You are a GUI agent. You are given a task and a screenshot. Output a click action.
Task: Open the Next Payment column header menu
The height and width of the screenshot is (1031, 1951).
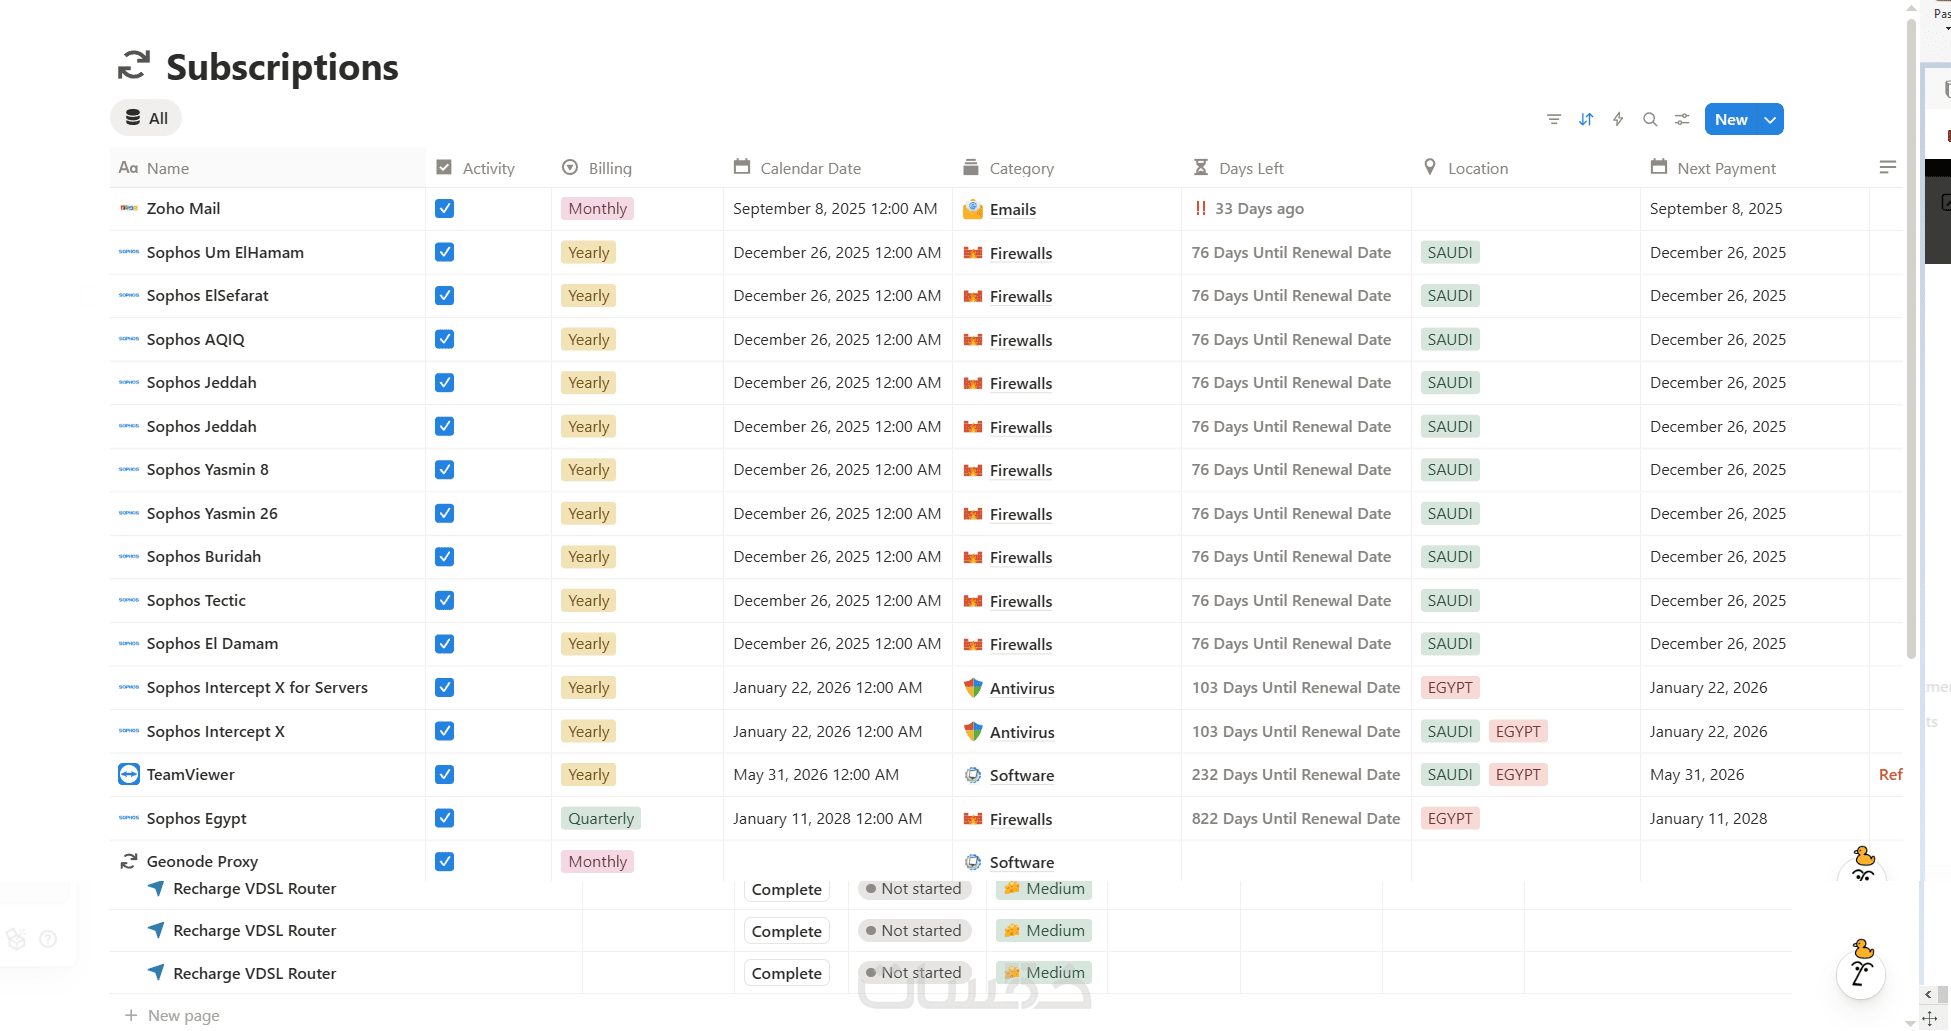pyautogui.click(x=1755, y=168)
